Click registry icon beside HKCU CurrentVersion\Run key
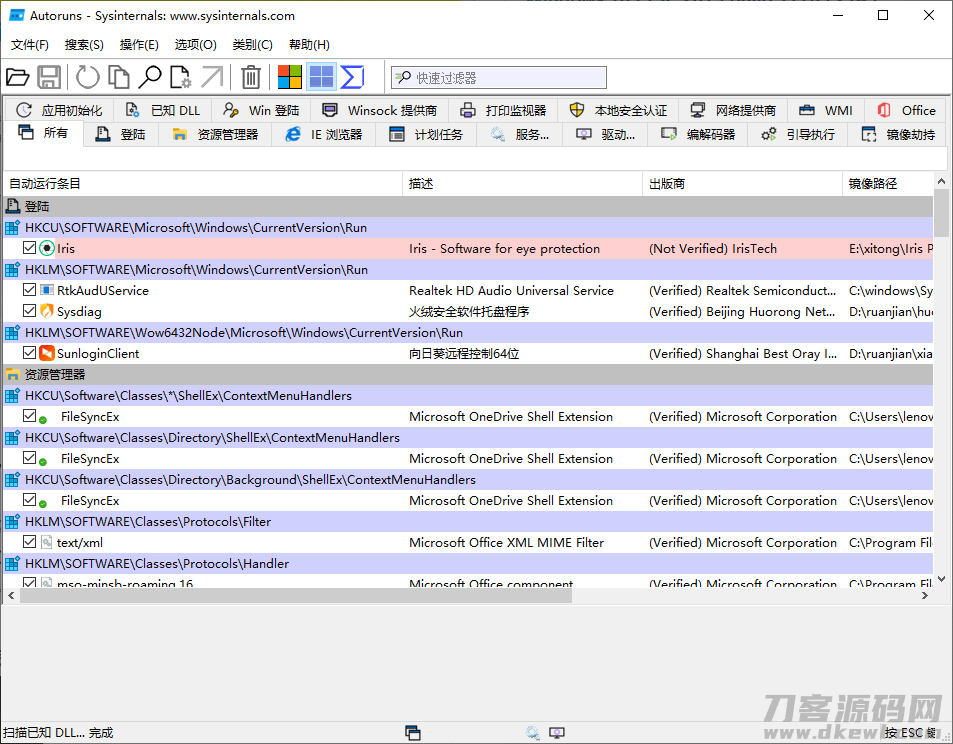 pos(12,228)
